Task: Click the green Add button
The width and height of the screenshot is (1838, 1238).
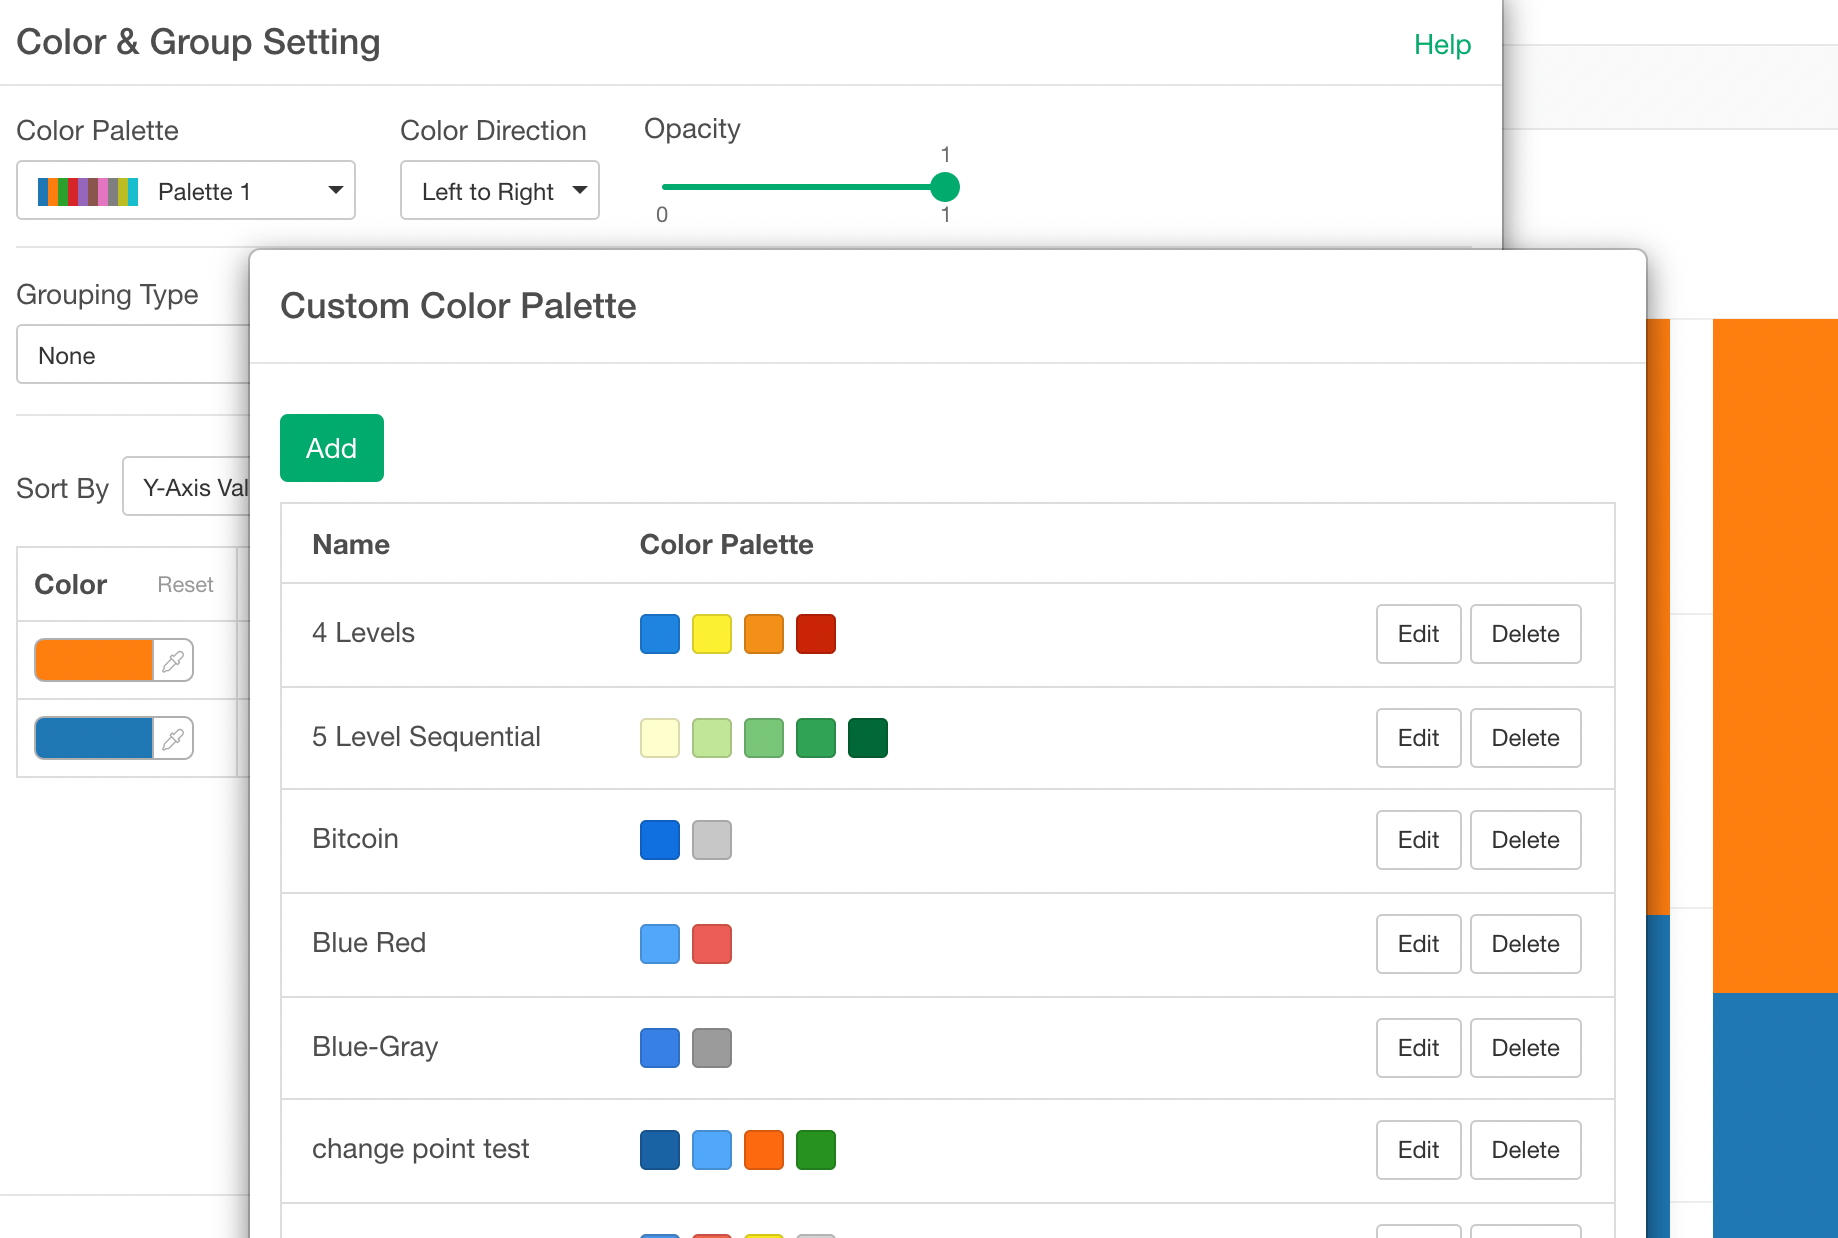Action: click(x=332, y=448)
